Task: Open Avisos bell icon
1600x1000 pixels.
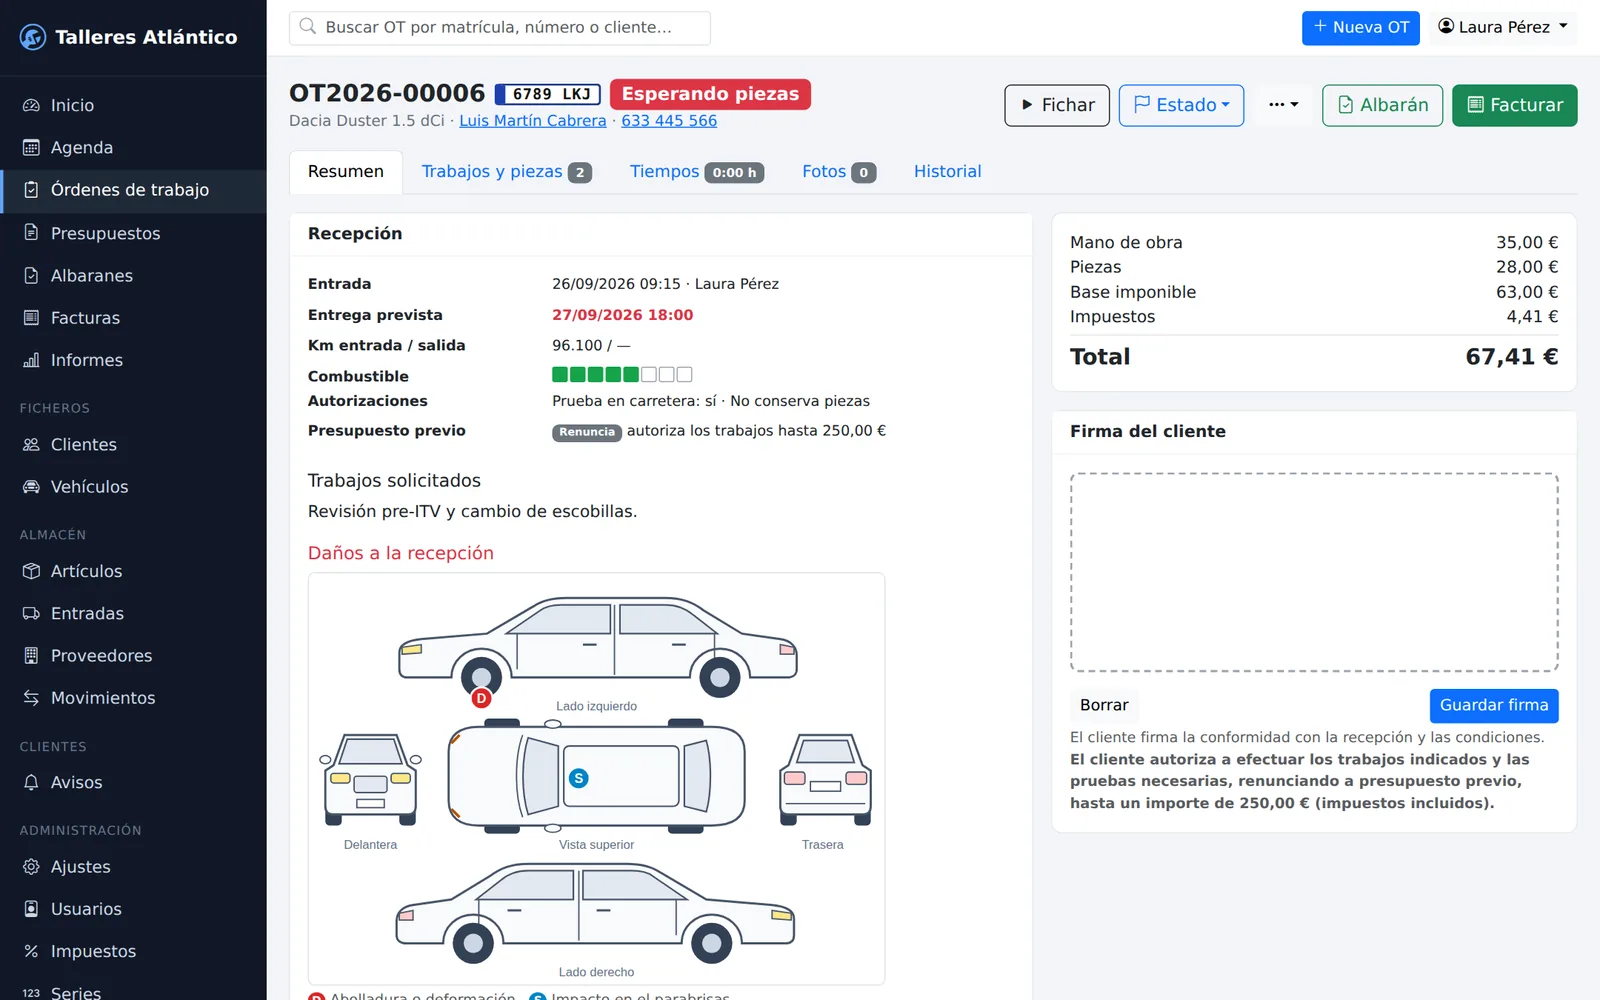Action: pyautogui.click(x=31, y=782)
